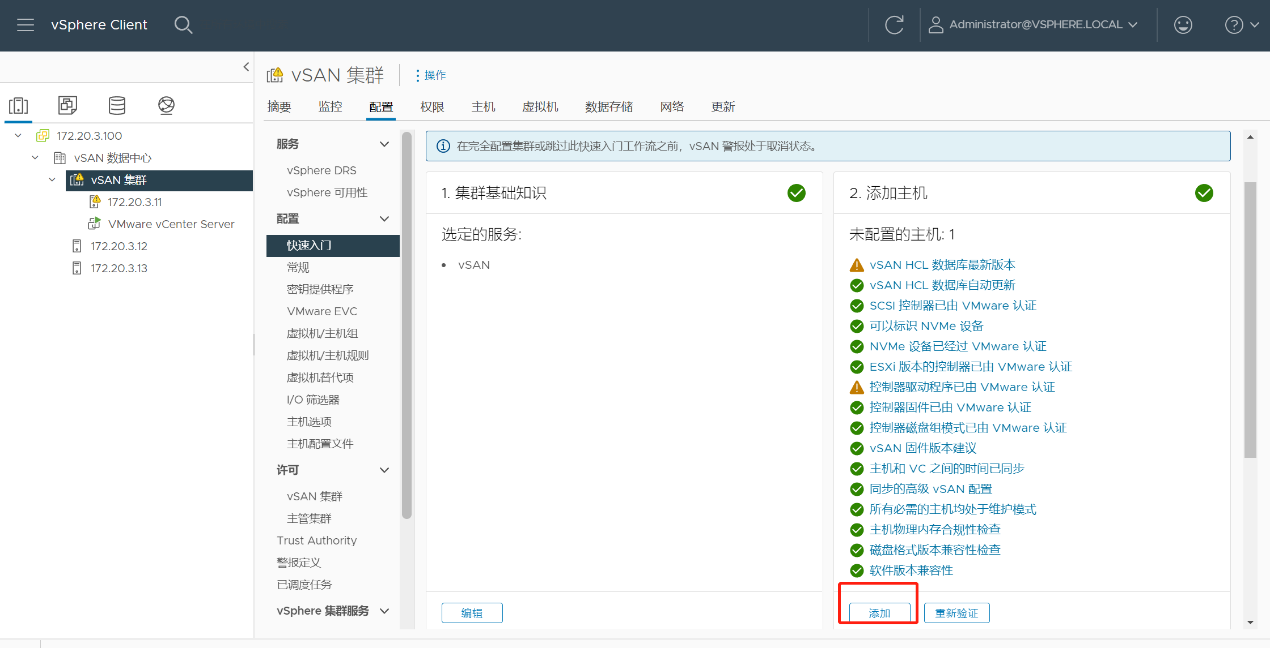
Task: Open the smiley feedback icon
Action: click(x=1183, y=25)
